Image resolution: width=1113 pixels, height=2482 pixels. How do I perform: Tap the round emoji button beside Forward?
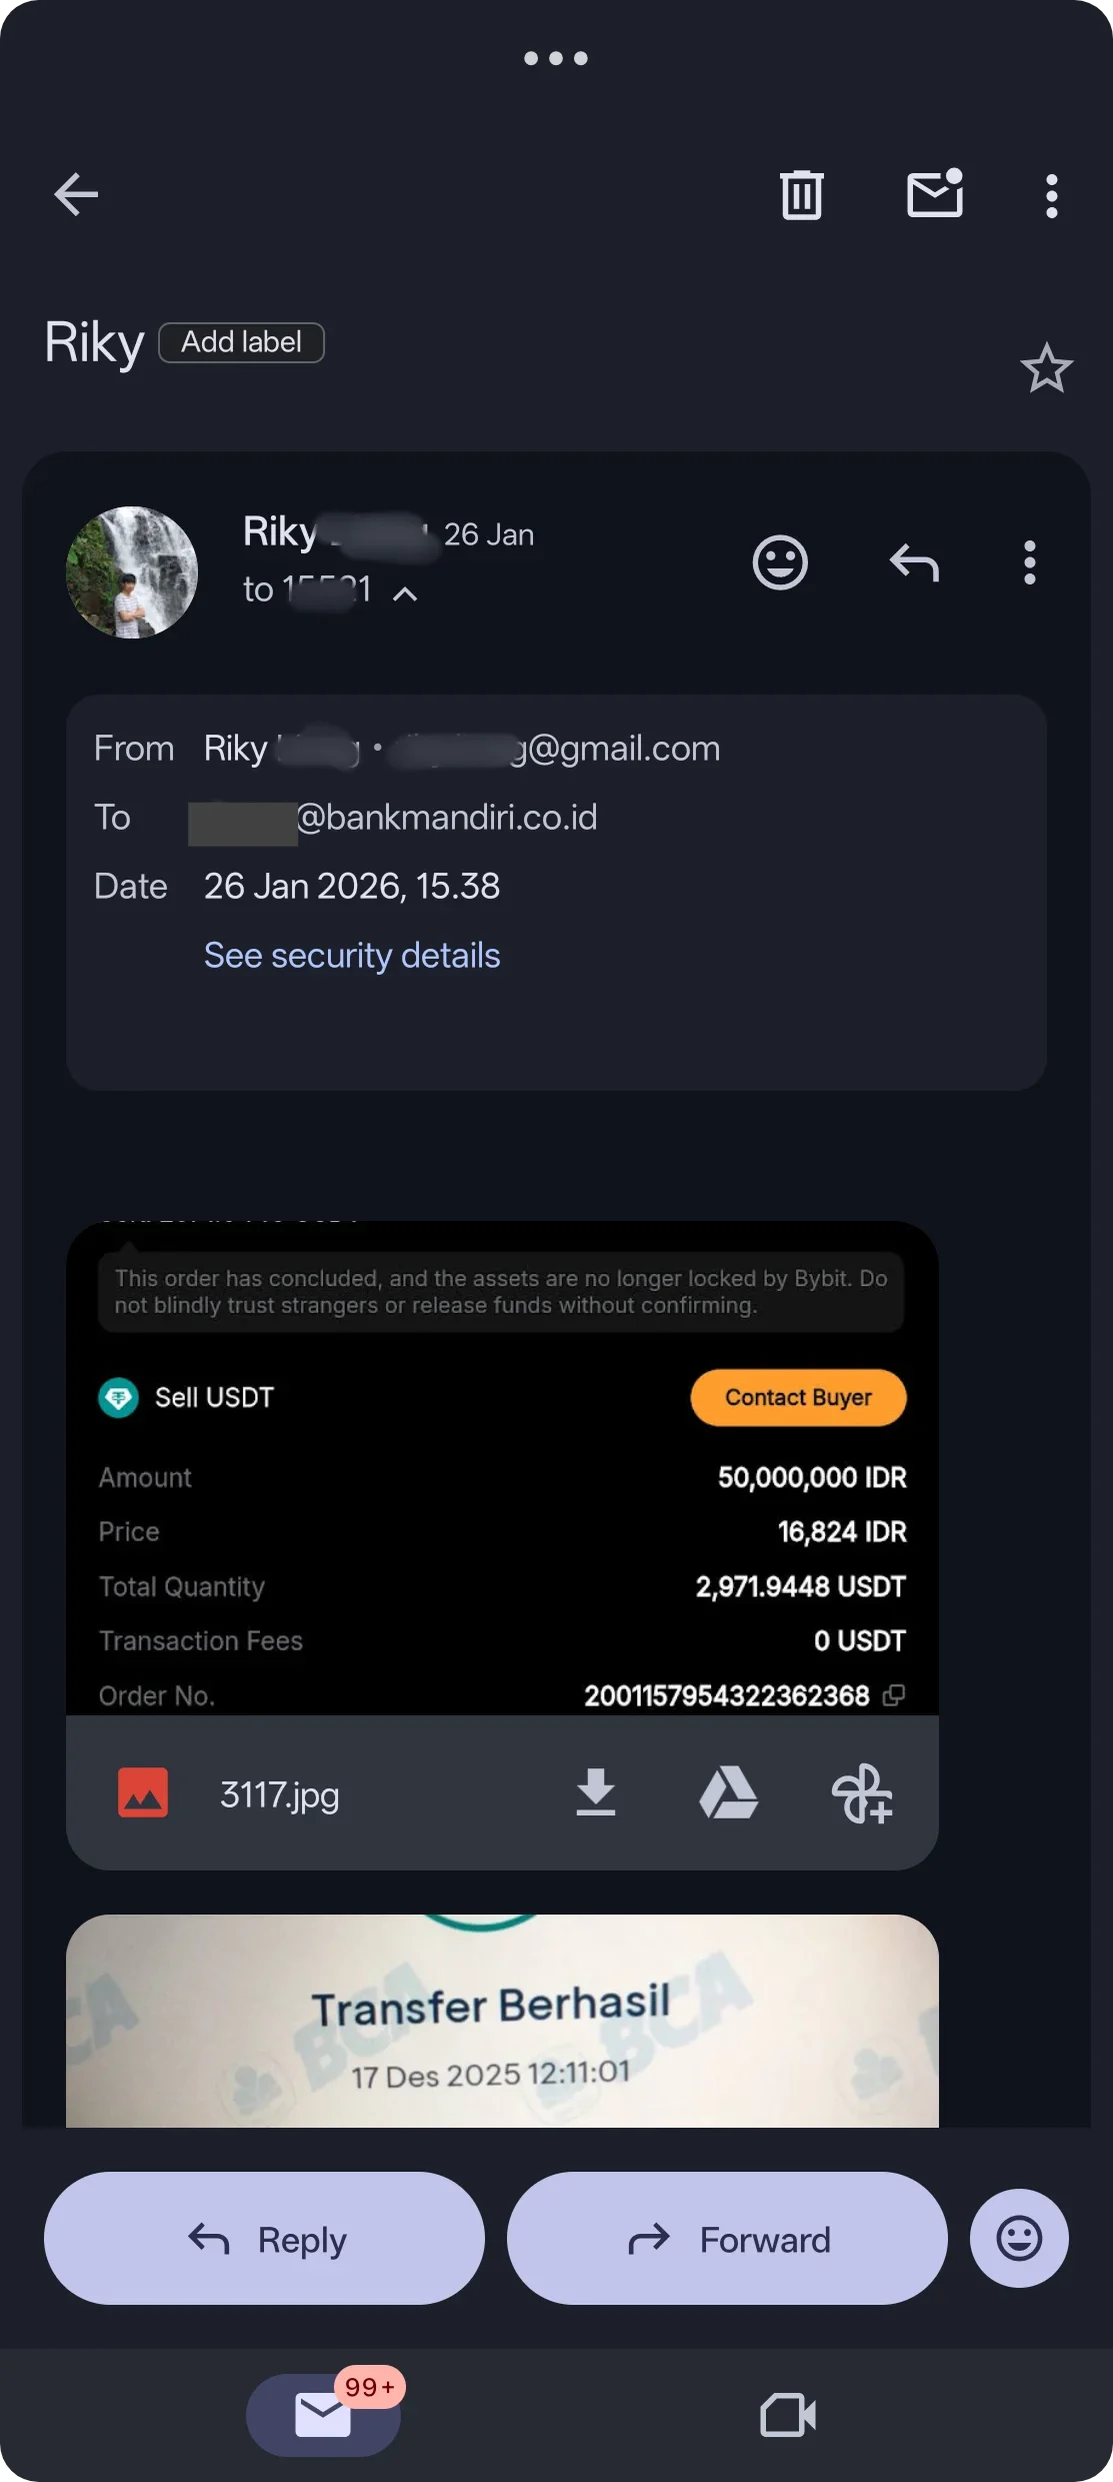point(1019,2238)
